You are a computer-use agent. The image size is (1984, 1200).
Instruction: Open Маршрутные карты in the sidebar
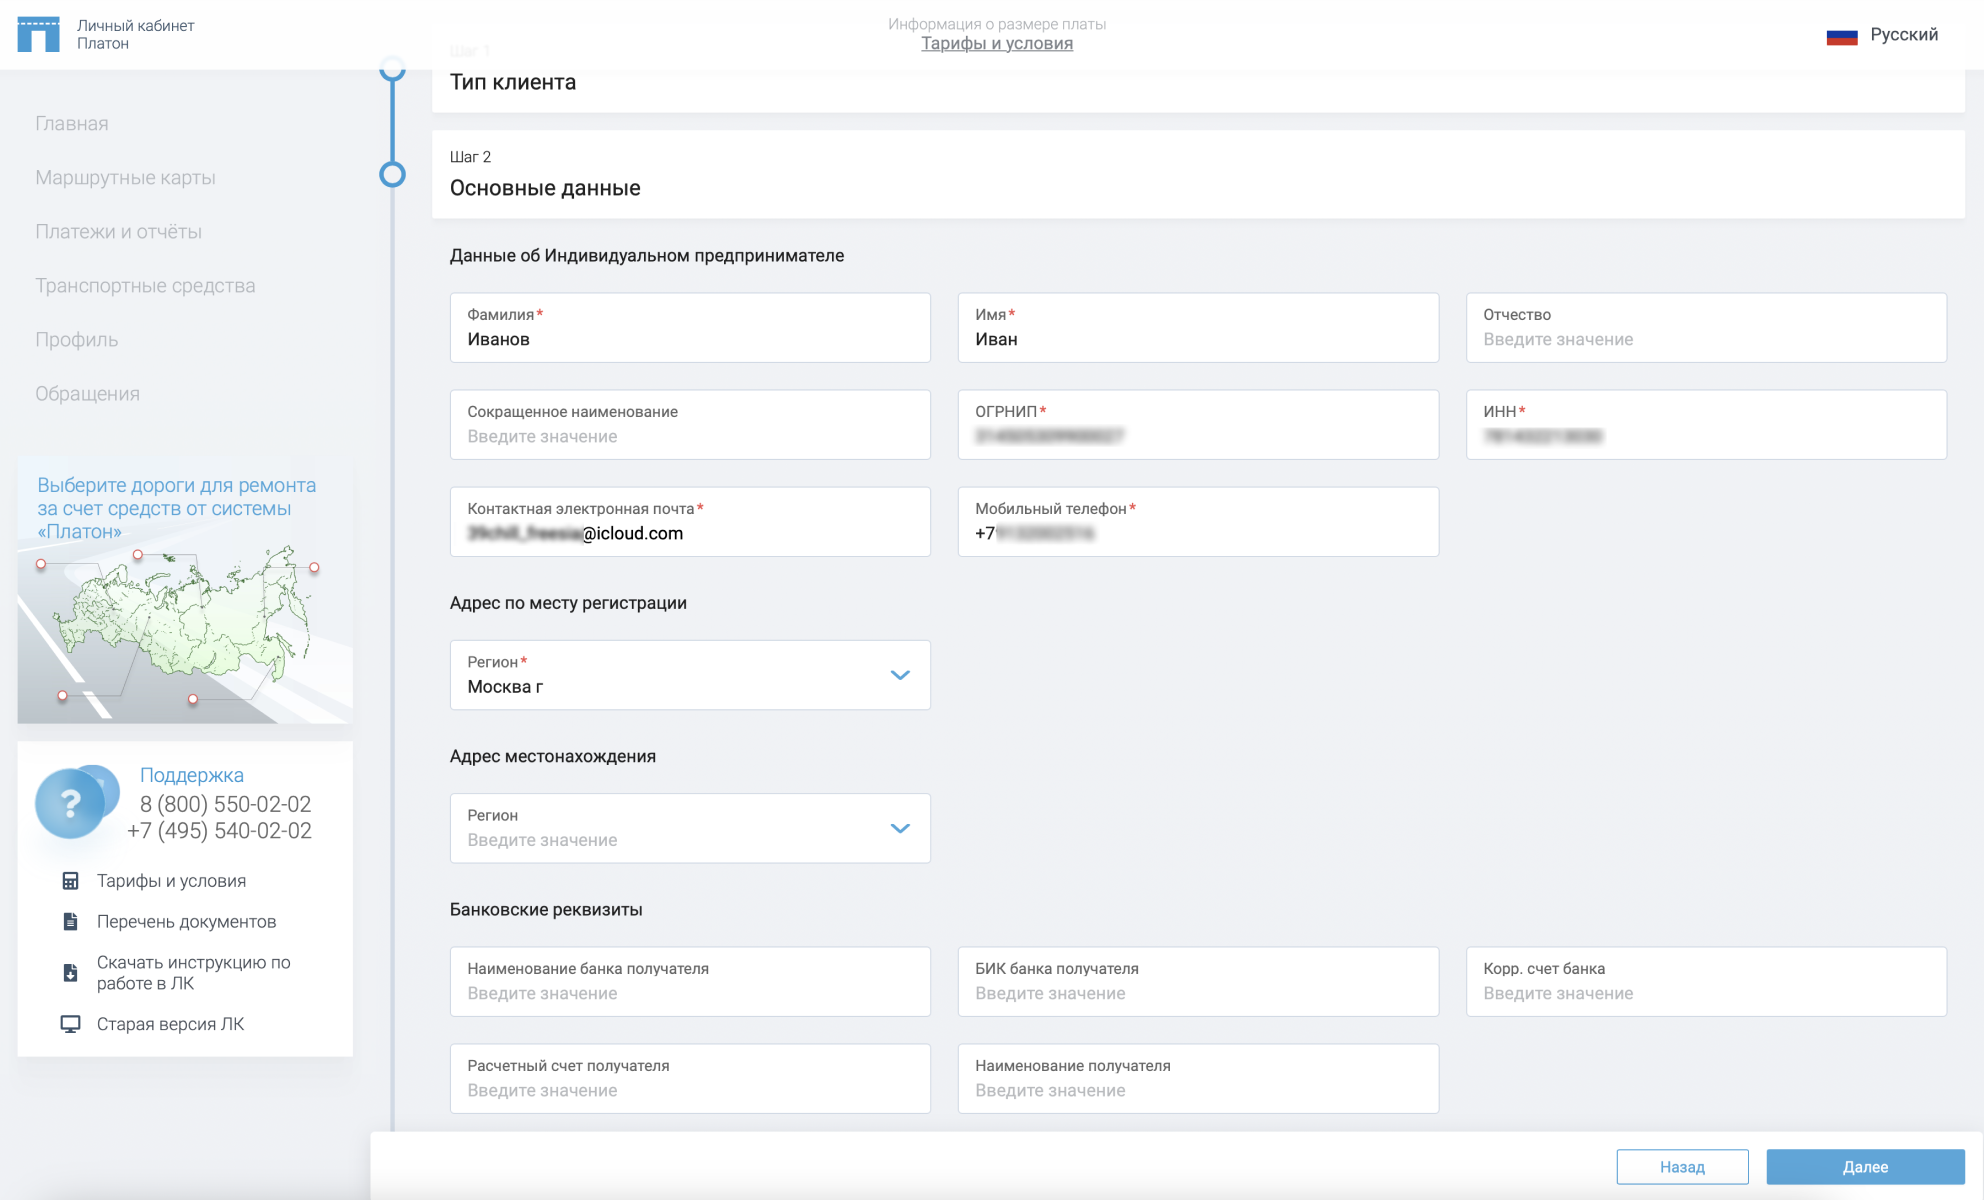click(125, 178)
